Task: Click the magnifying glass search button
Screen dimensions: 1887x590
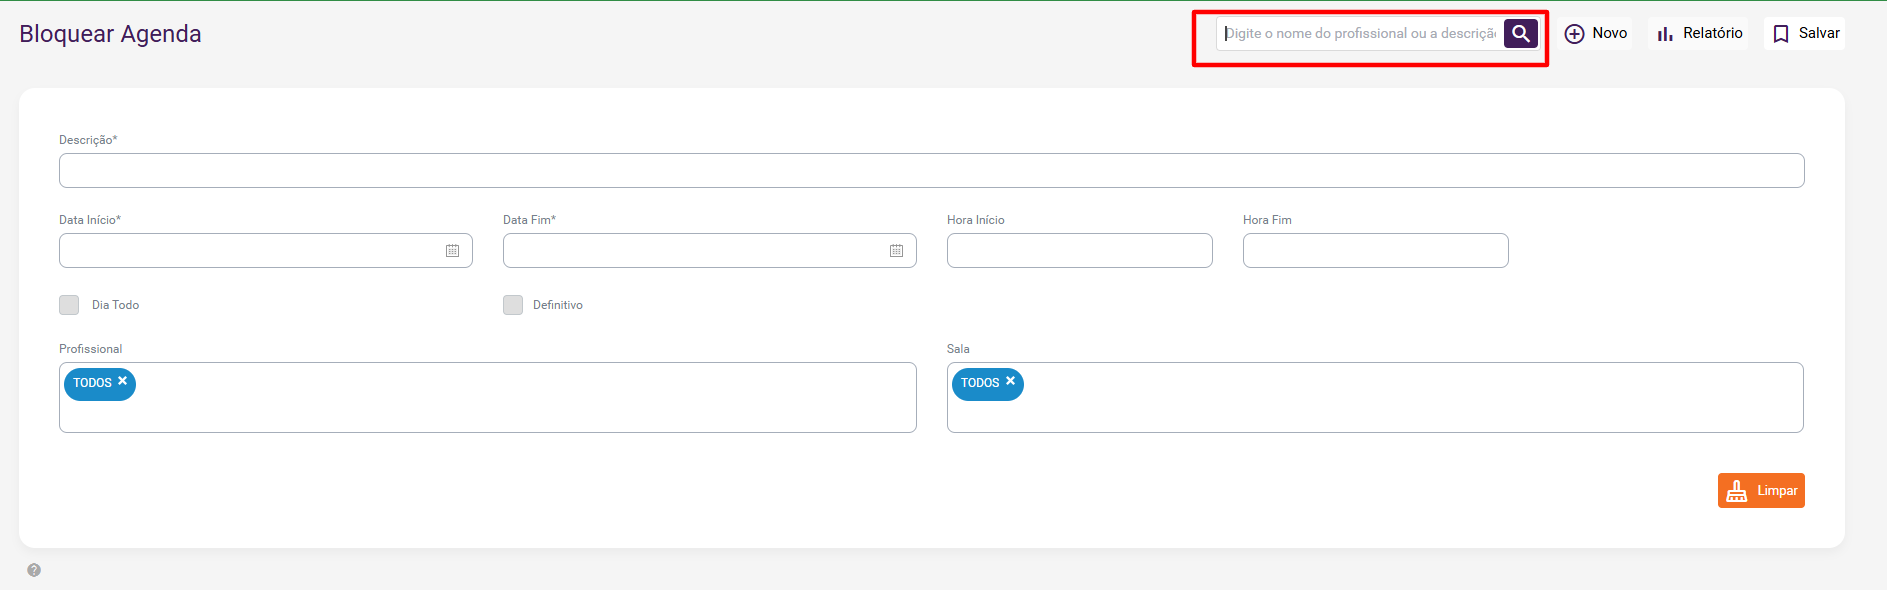Action: [1520, 33]
